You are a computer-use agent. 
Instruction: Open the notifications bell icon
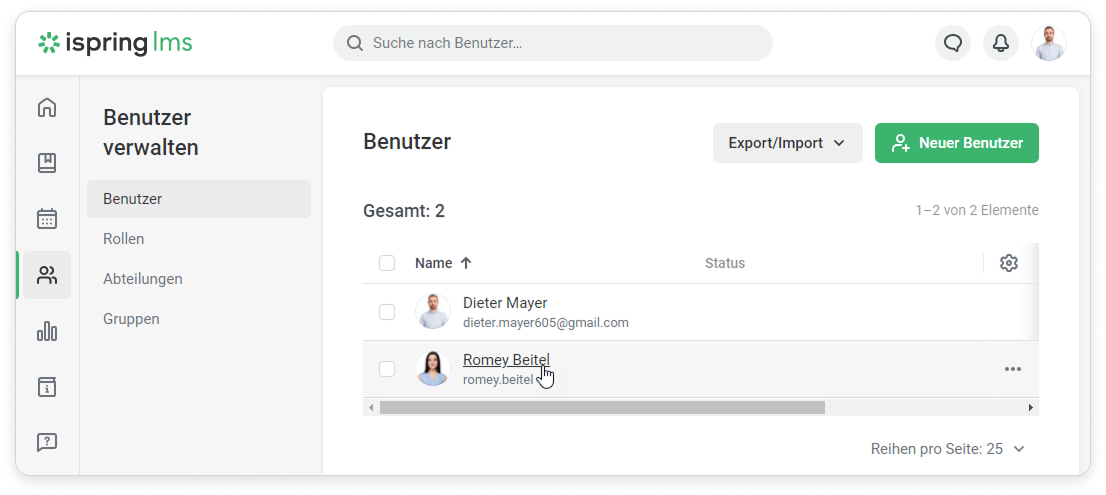1000,43
